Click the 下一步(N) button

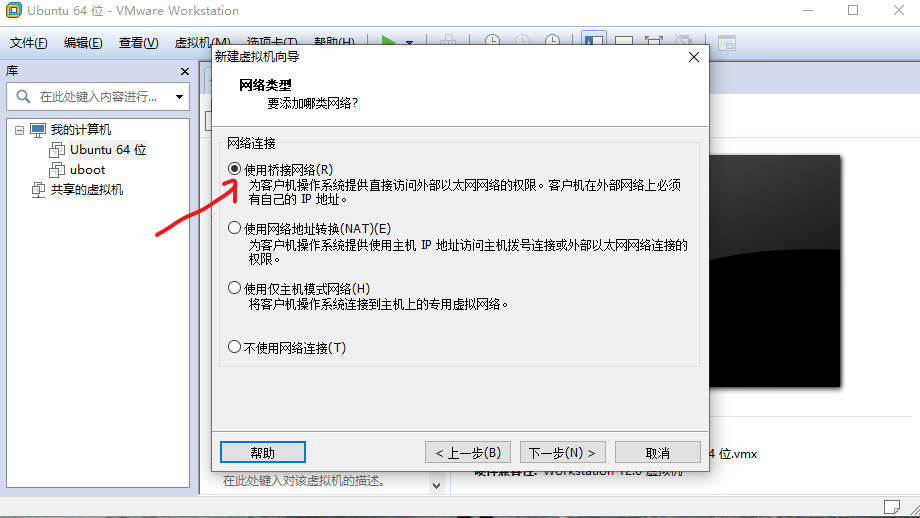pos(563,452)
